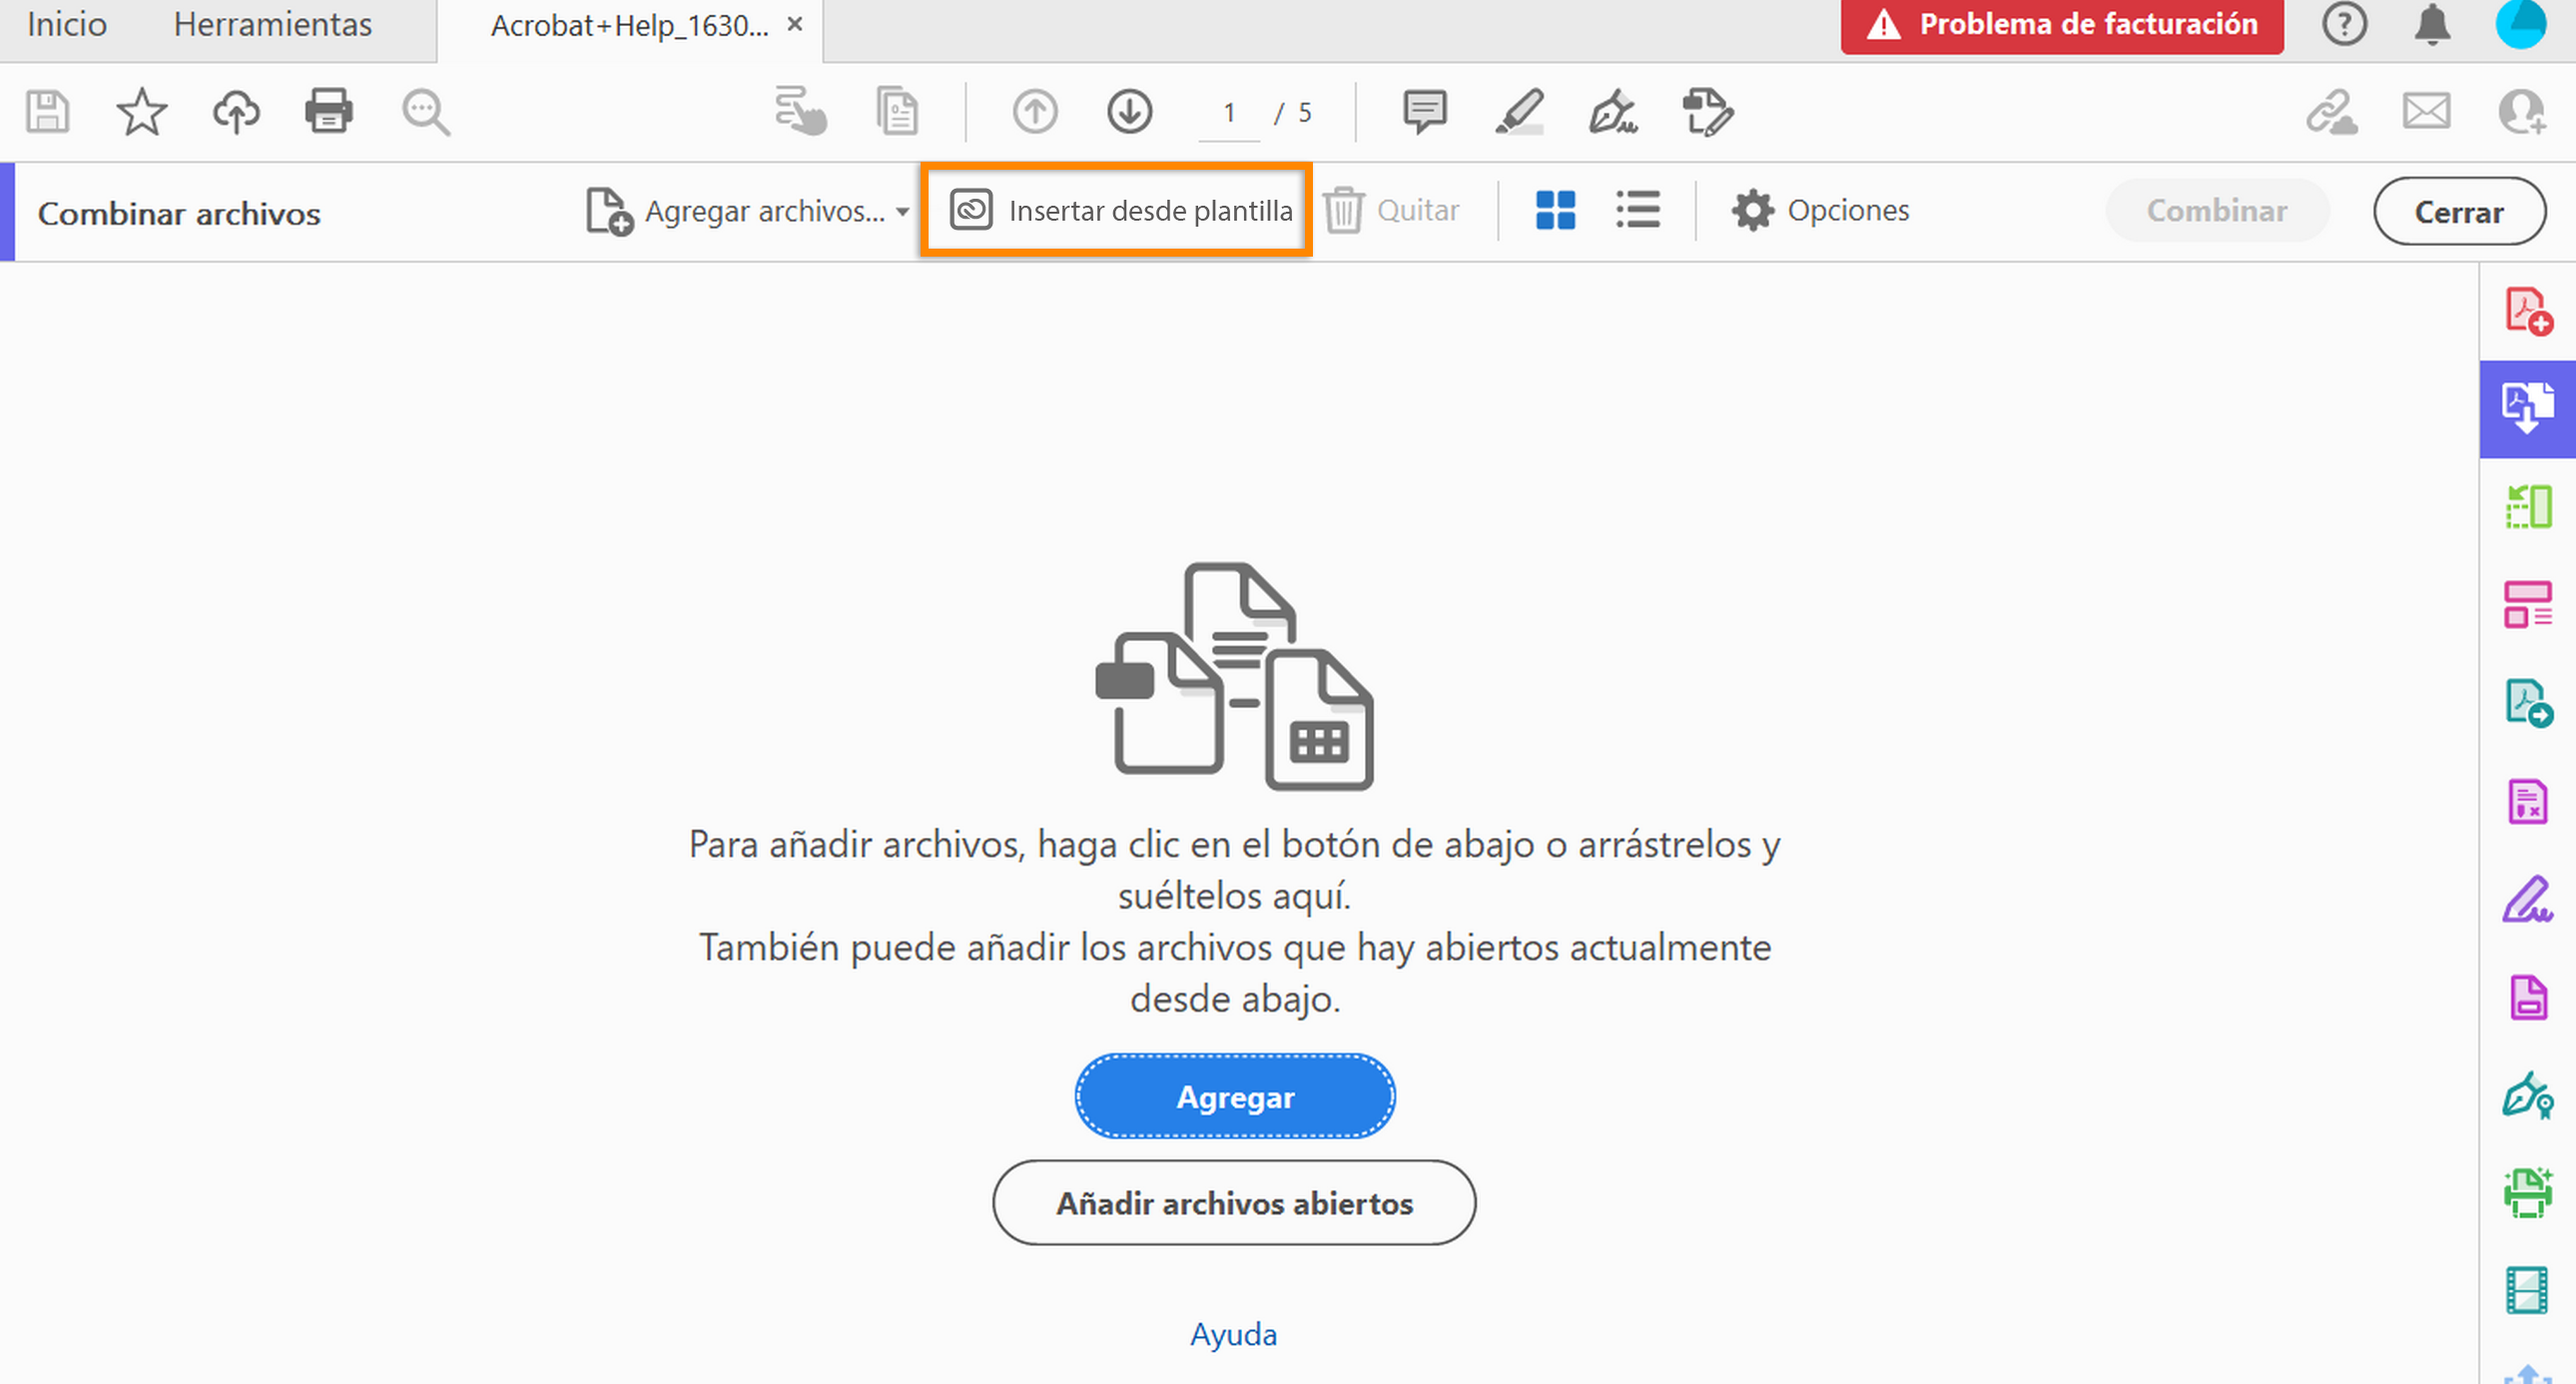The height and width of the screenshot is (1384, 2576).
Task: Select the highlighter tool
Action: click(1520, 111)
